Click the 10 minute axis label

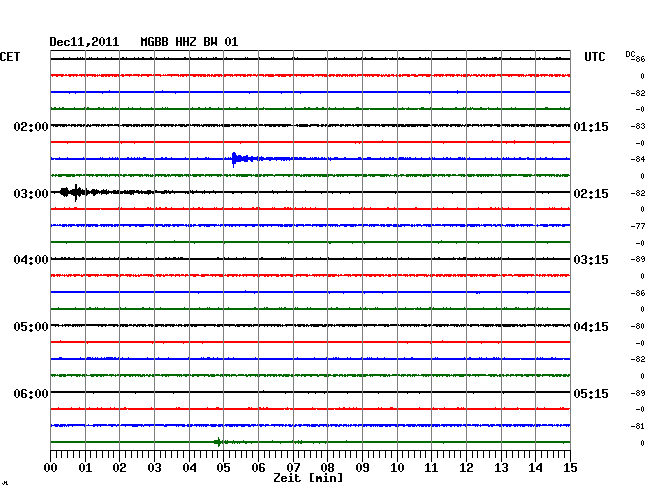(397, 467)
